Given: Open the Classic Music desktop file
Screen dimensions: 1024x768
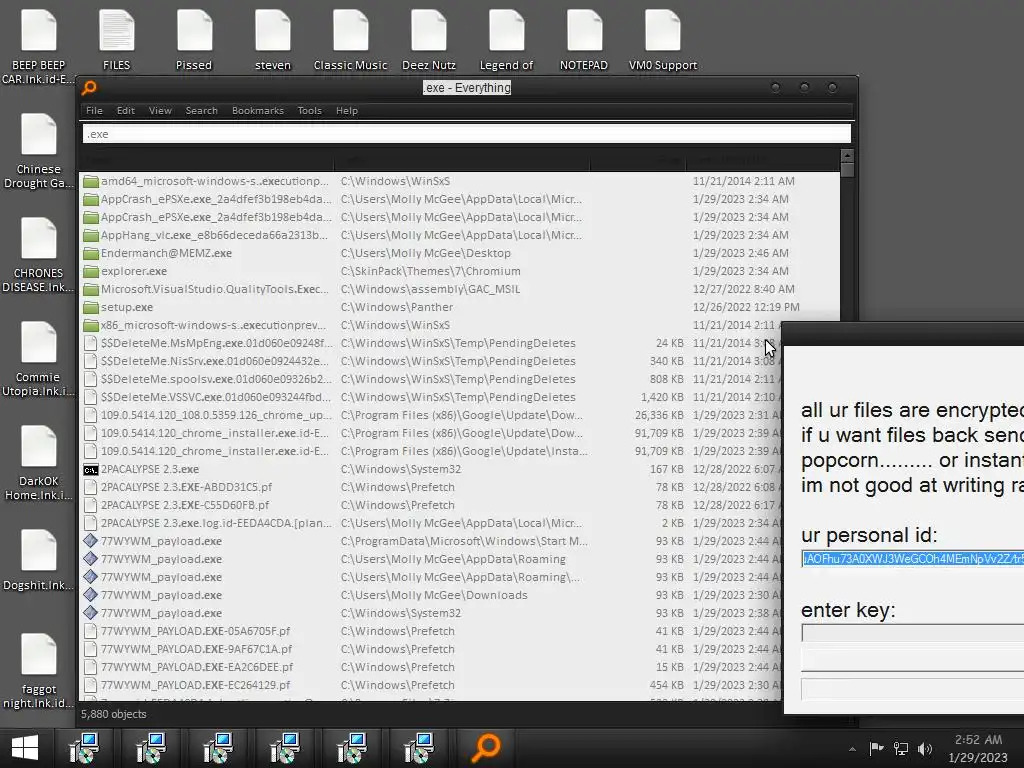Looking at the screenshot, I should (350, 40).
